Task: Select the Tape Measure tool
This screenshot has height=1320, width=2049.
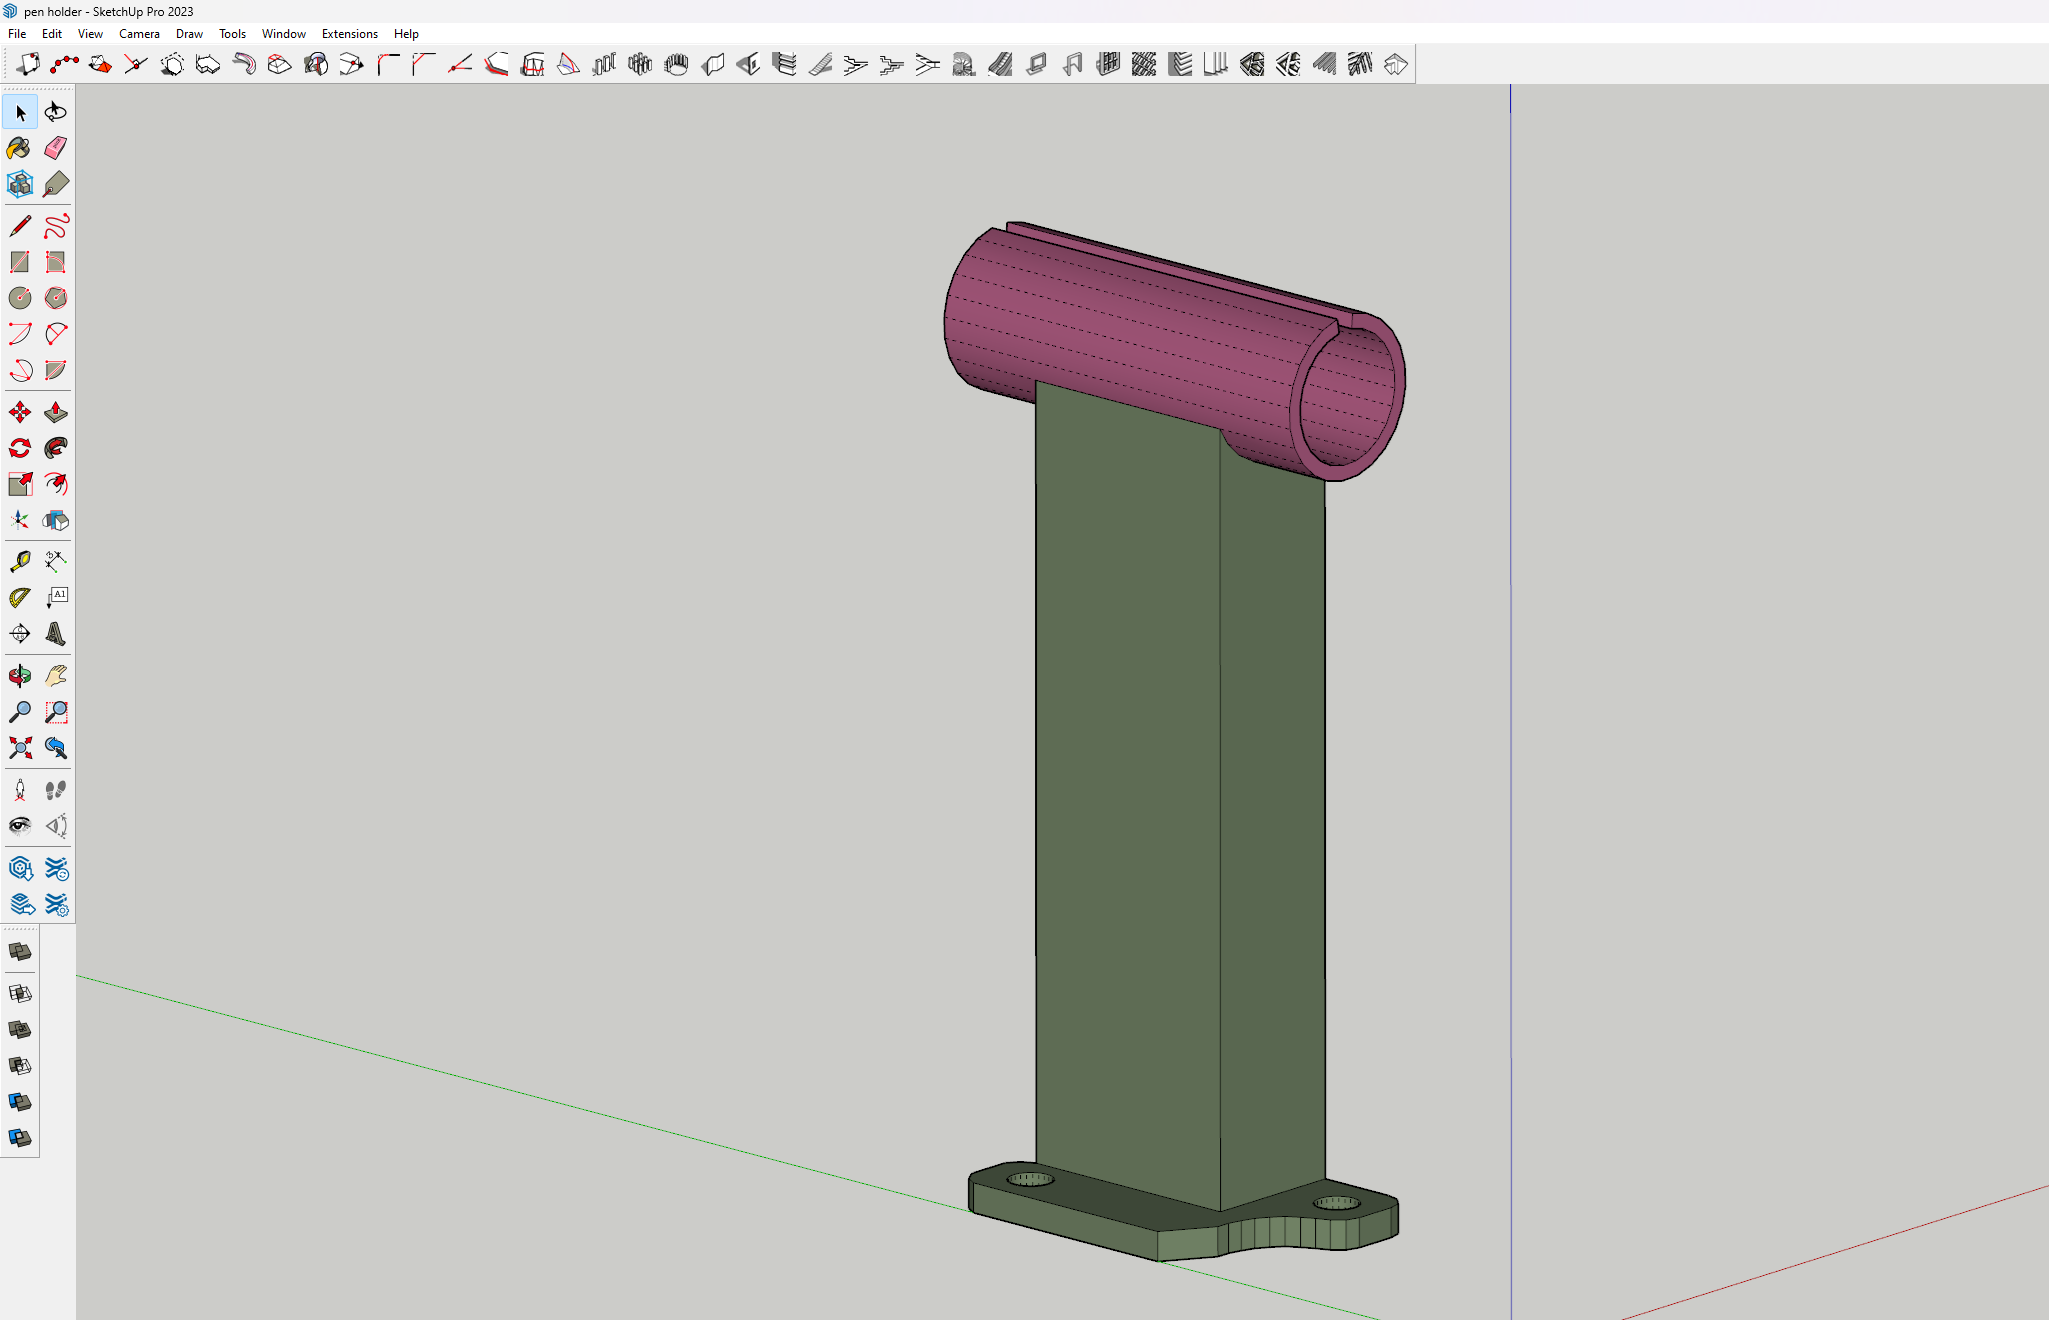Action: (19, 561)
